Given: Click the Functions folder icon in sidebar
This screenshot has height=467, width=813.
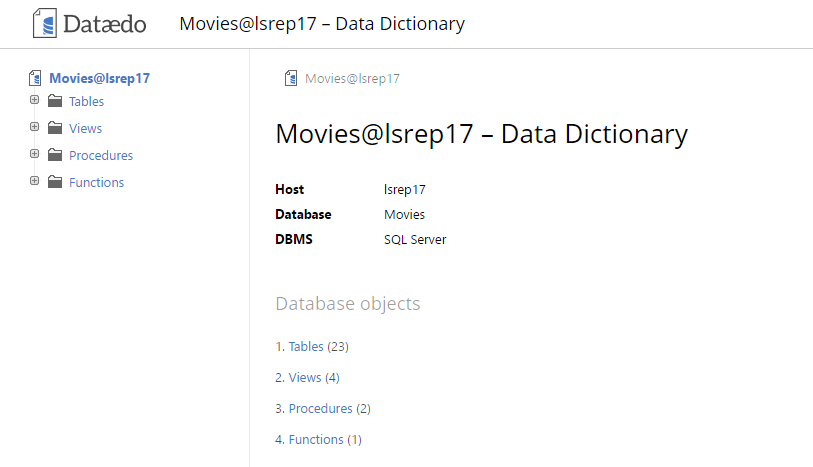Looking at the screenshot, I should (x=54, y=182).
